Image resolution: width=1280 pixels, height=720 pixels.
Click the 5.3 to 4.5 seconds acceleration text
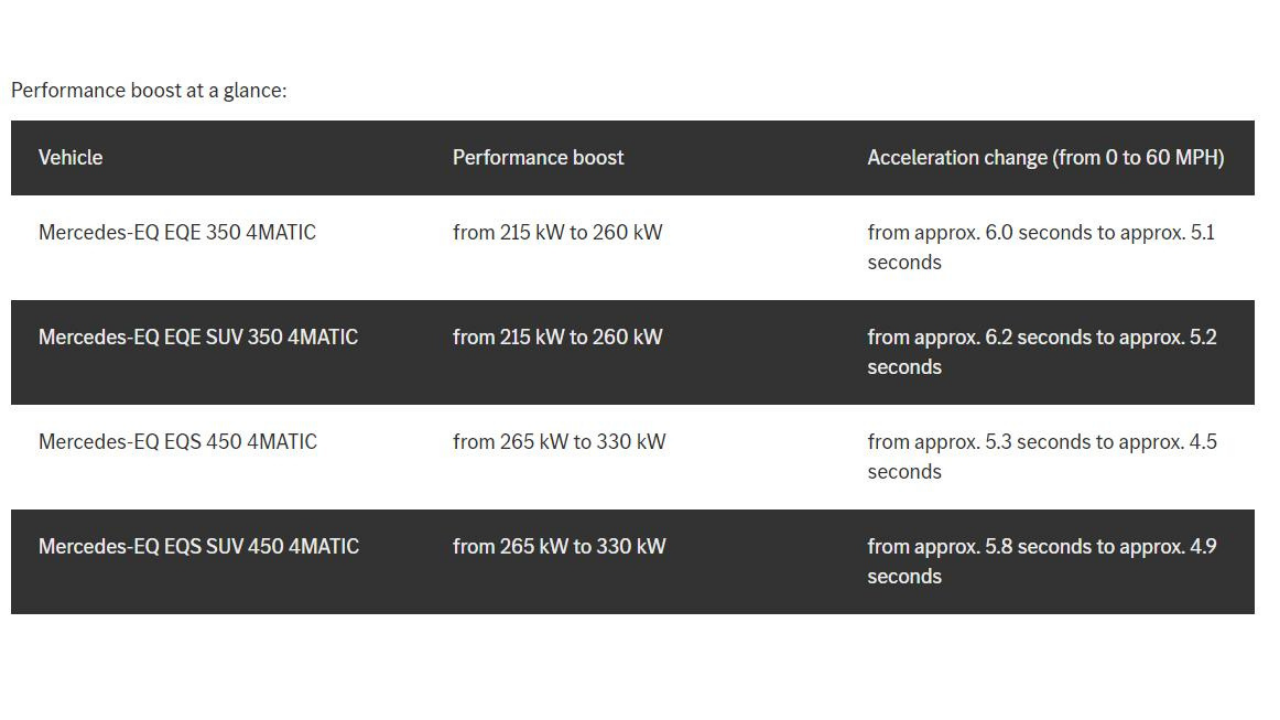click(x=1042, y=457)
